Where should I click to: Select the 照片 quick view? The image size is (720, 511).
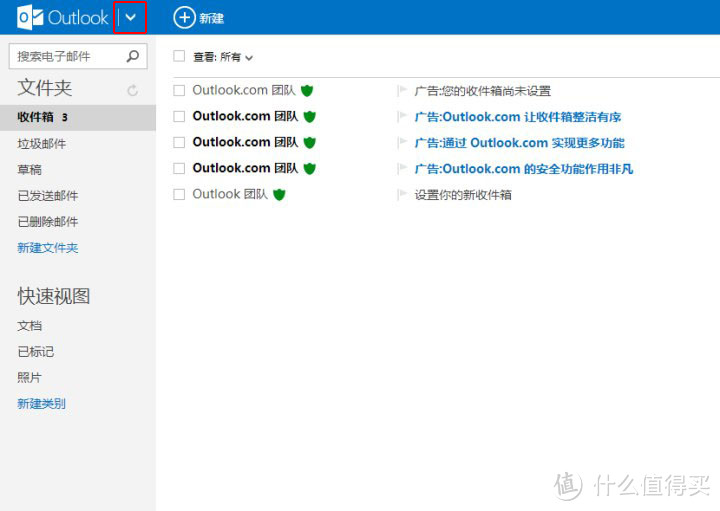coord(29,378)
